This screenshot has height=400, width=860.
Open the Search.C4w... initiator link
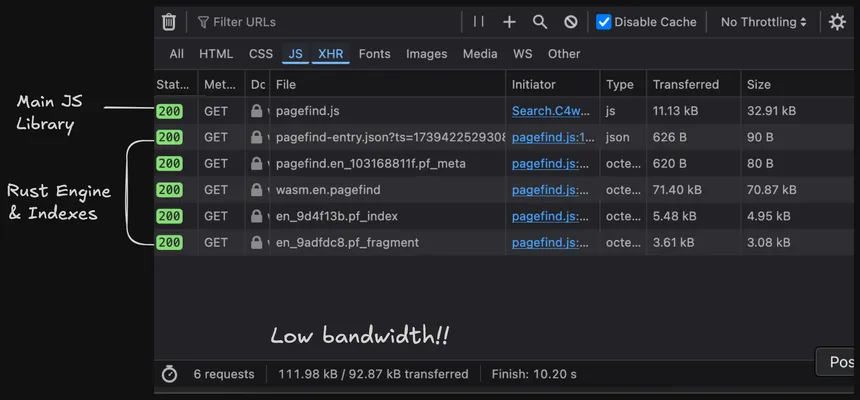(552, 111)
